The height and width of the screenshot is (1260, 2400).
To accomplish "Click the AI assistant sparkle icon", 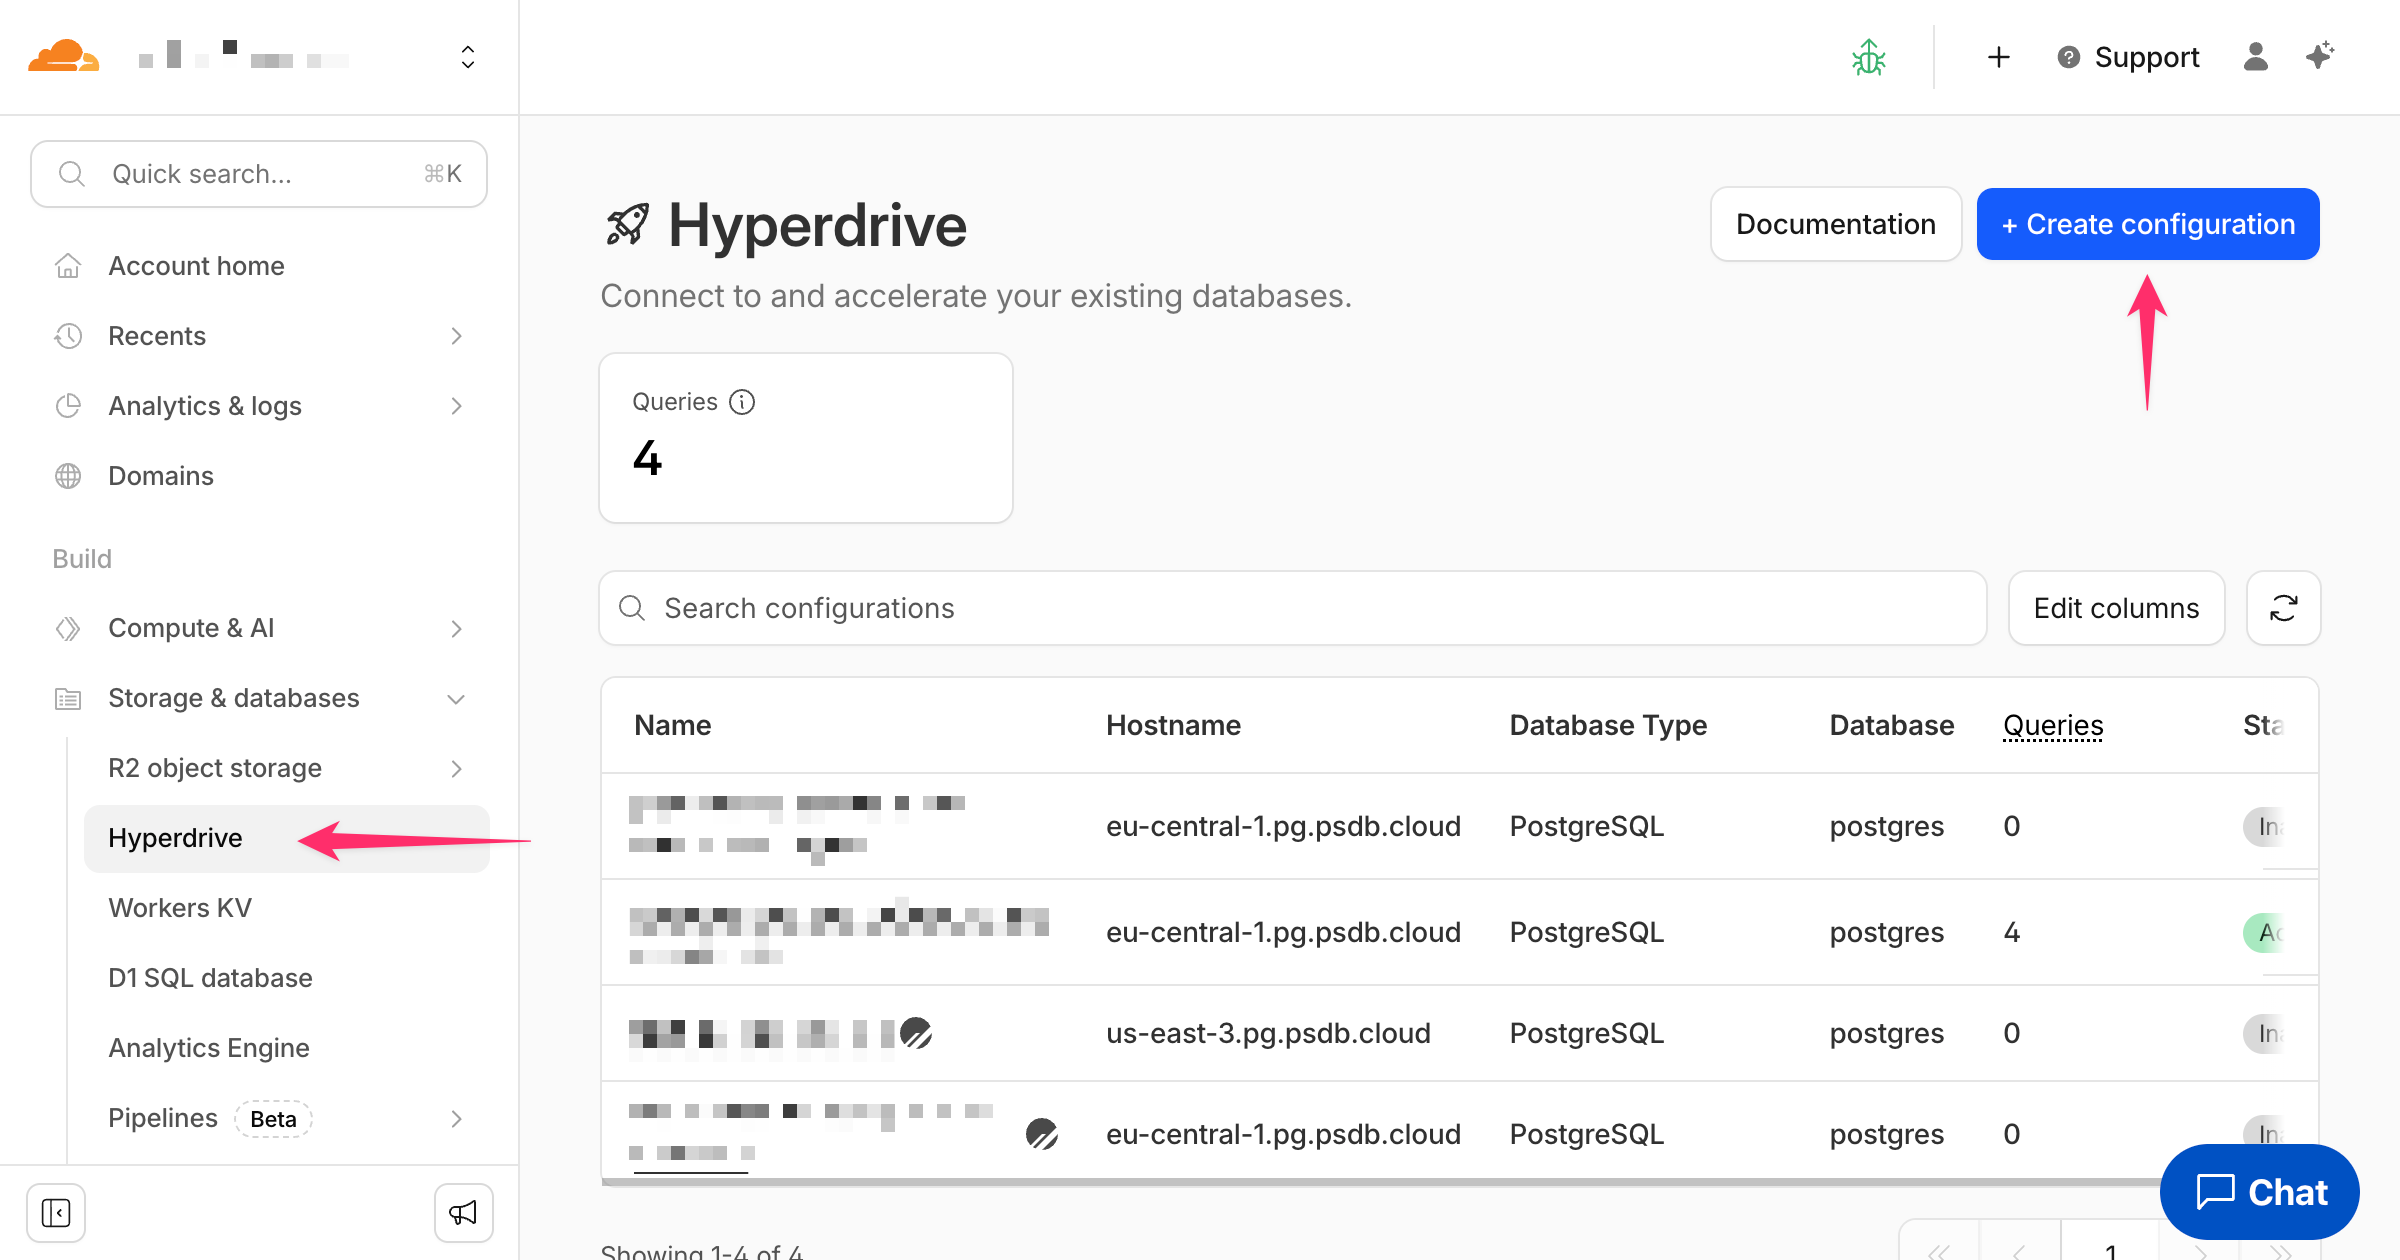I will coord(2319,57).
